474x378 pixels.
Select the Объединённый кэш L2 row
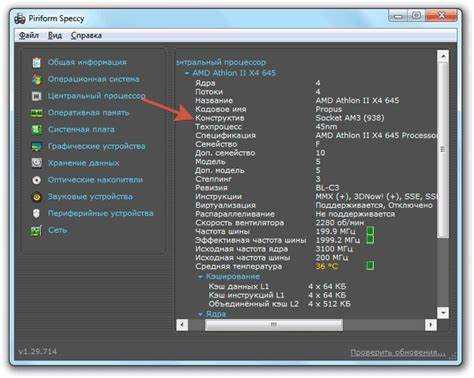tap(280, 304)
